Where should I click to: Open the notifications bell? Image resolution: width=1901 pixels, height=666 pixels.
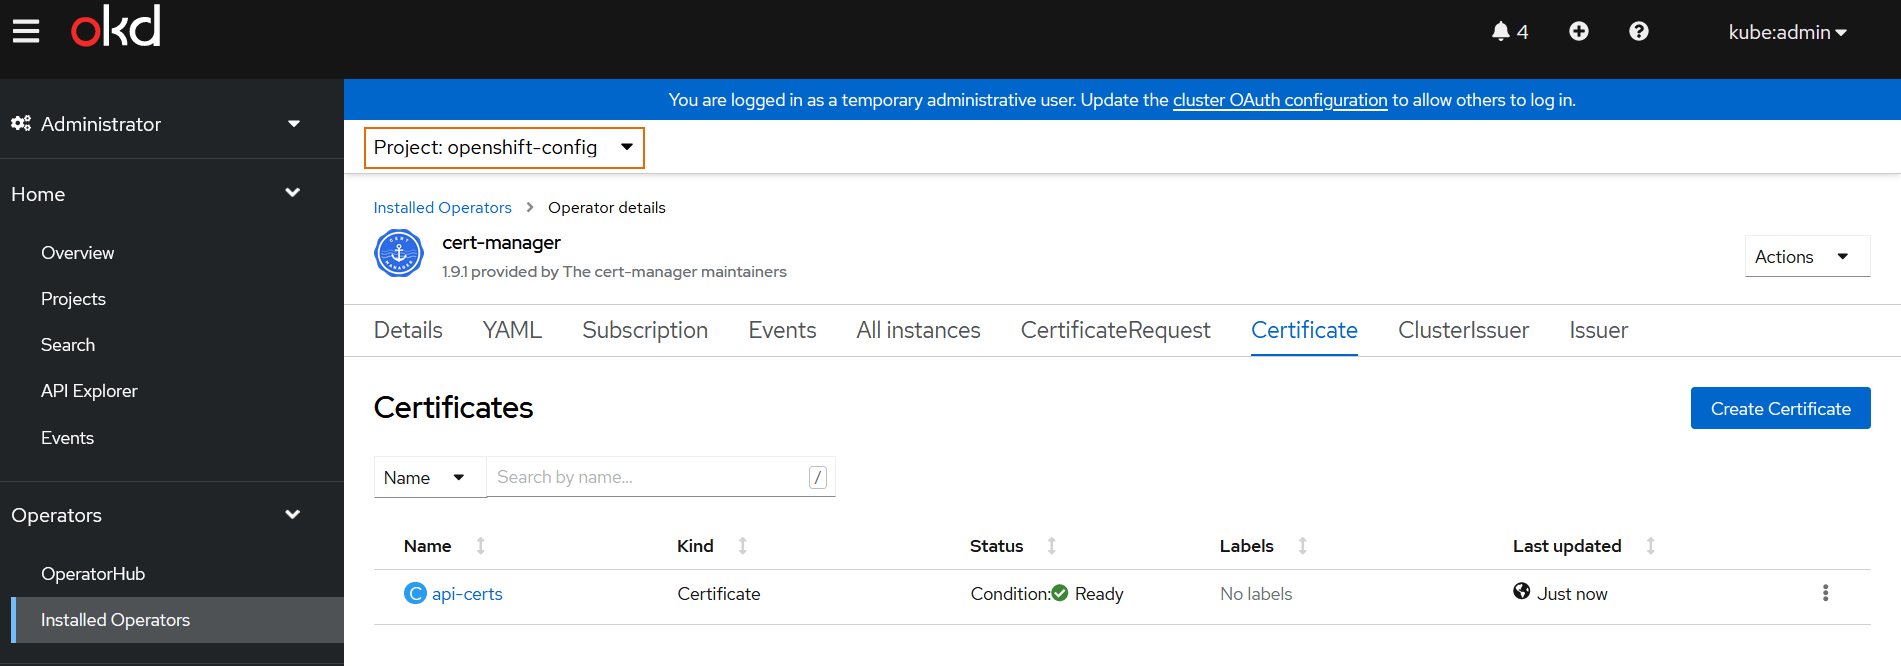(x=1509, y=32)
